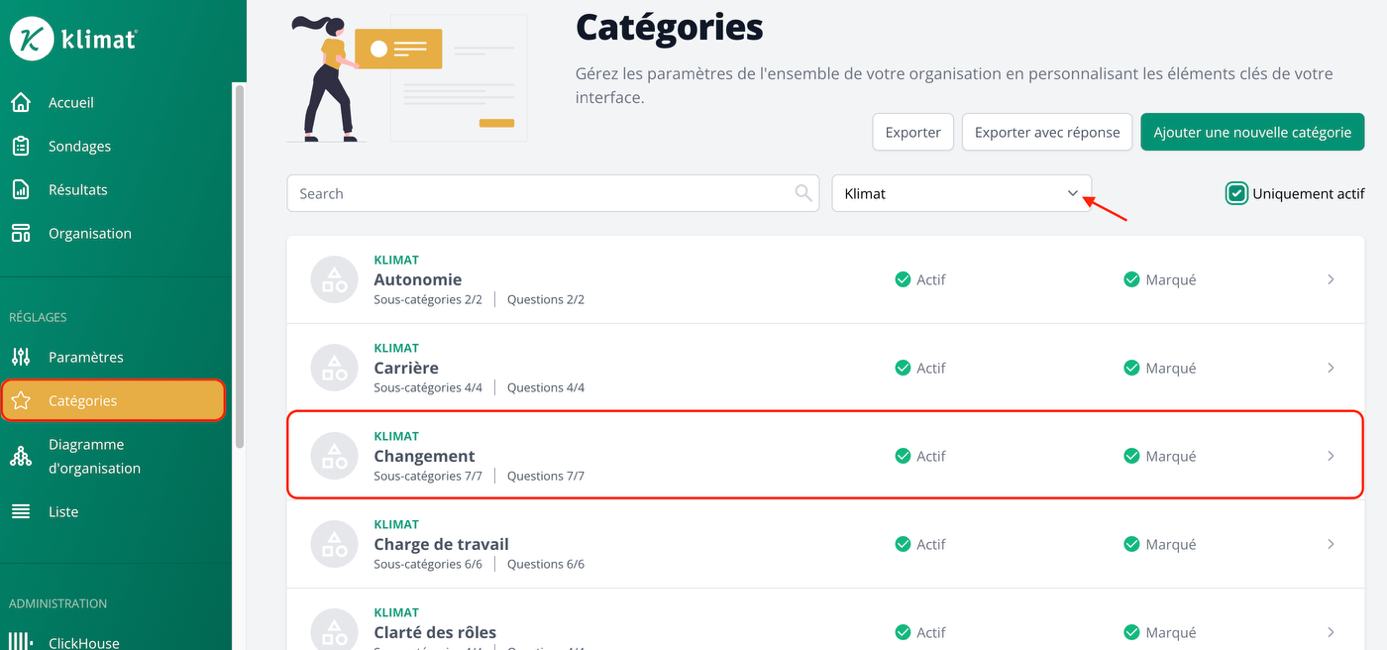1387x650 pixels.
Task: Expand the Charge de travail row chevron
Action: tap(1331, 544)
